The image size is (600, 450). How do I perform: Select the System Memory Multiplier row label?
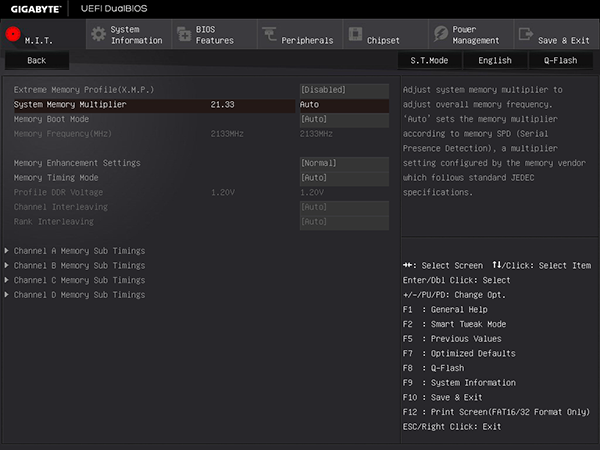pyautogui.click(x=70, y=104)
